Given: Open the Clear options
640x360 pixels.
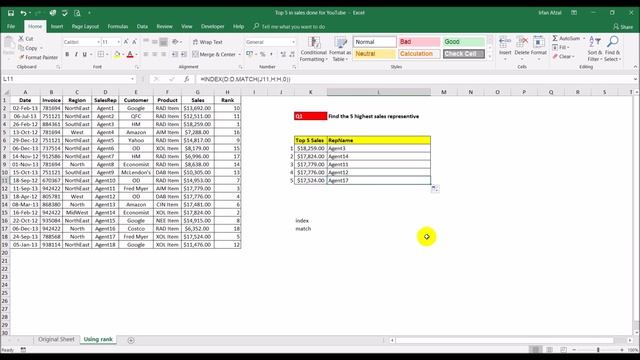Looking at the screenshot, I should [x=564, y=56].
